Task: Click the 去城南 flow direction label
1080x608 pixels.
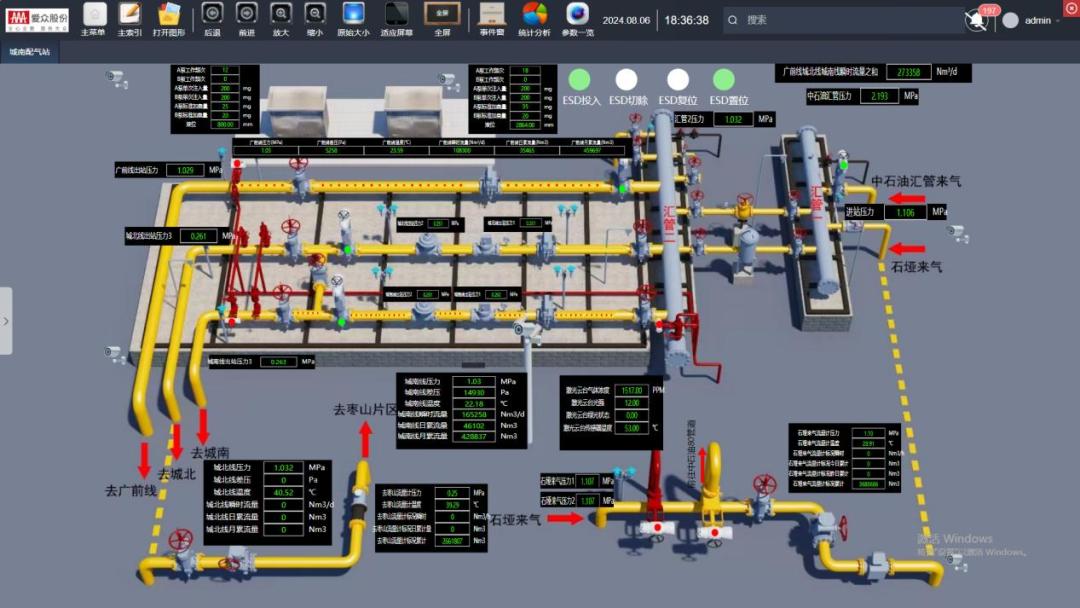Action: [x=210, y=452]
